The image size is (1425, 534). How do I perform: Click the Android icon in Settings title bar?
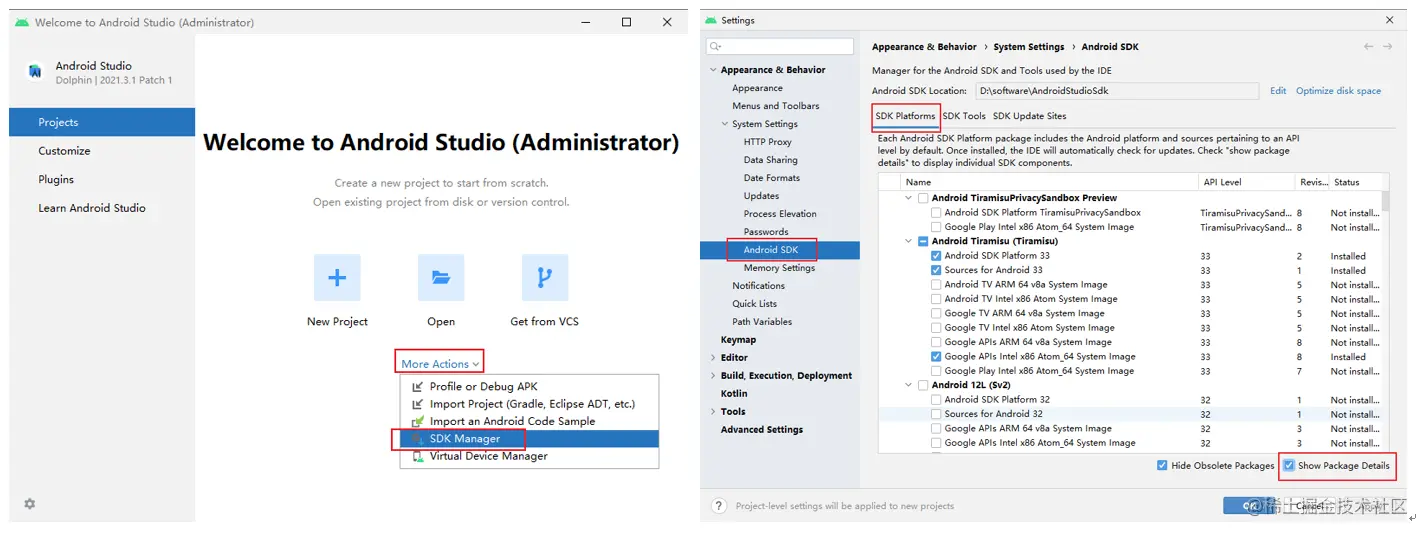[x=710, y=20]
